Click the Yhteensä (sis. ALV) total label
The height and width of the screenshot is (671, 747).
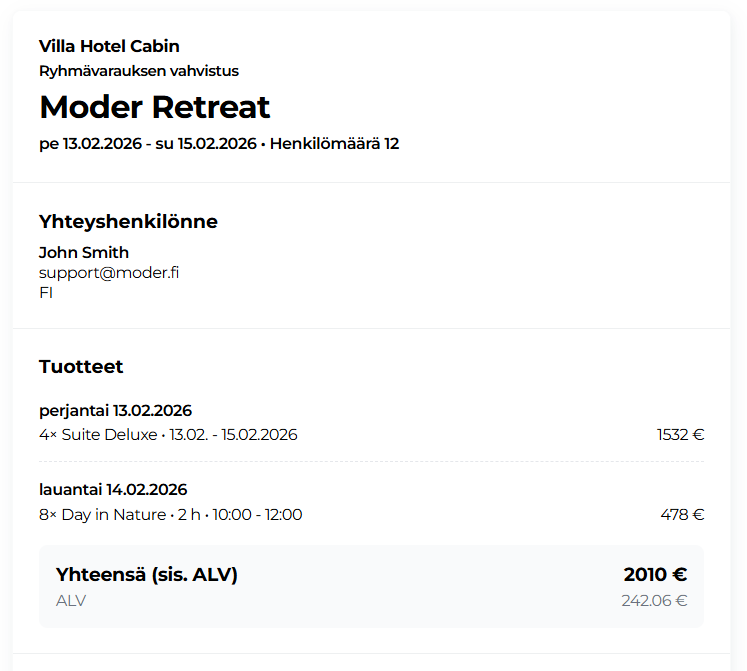tap(147, 574)
